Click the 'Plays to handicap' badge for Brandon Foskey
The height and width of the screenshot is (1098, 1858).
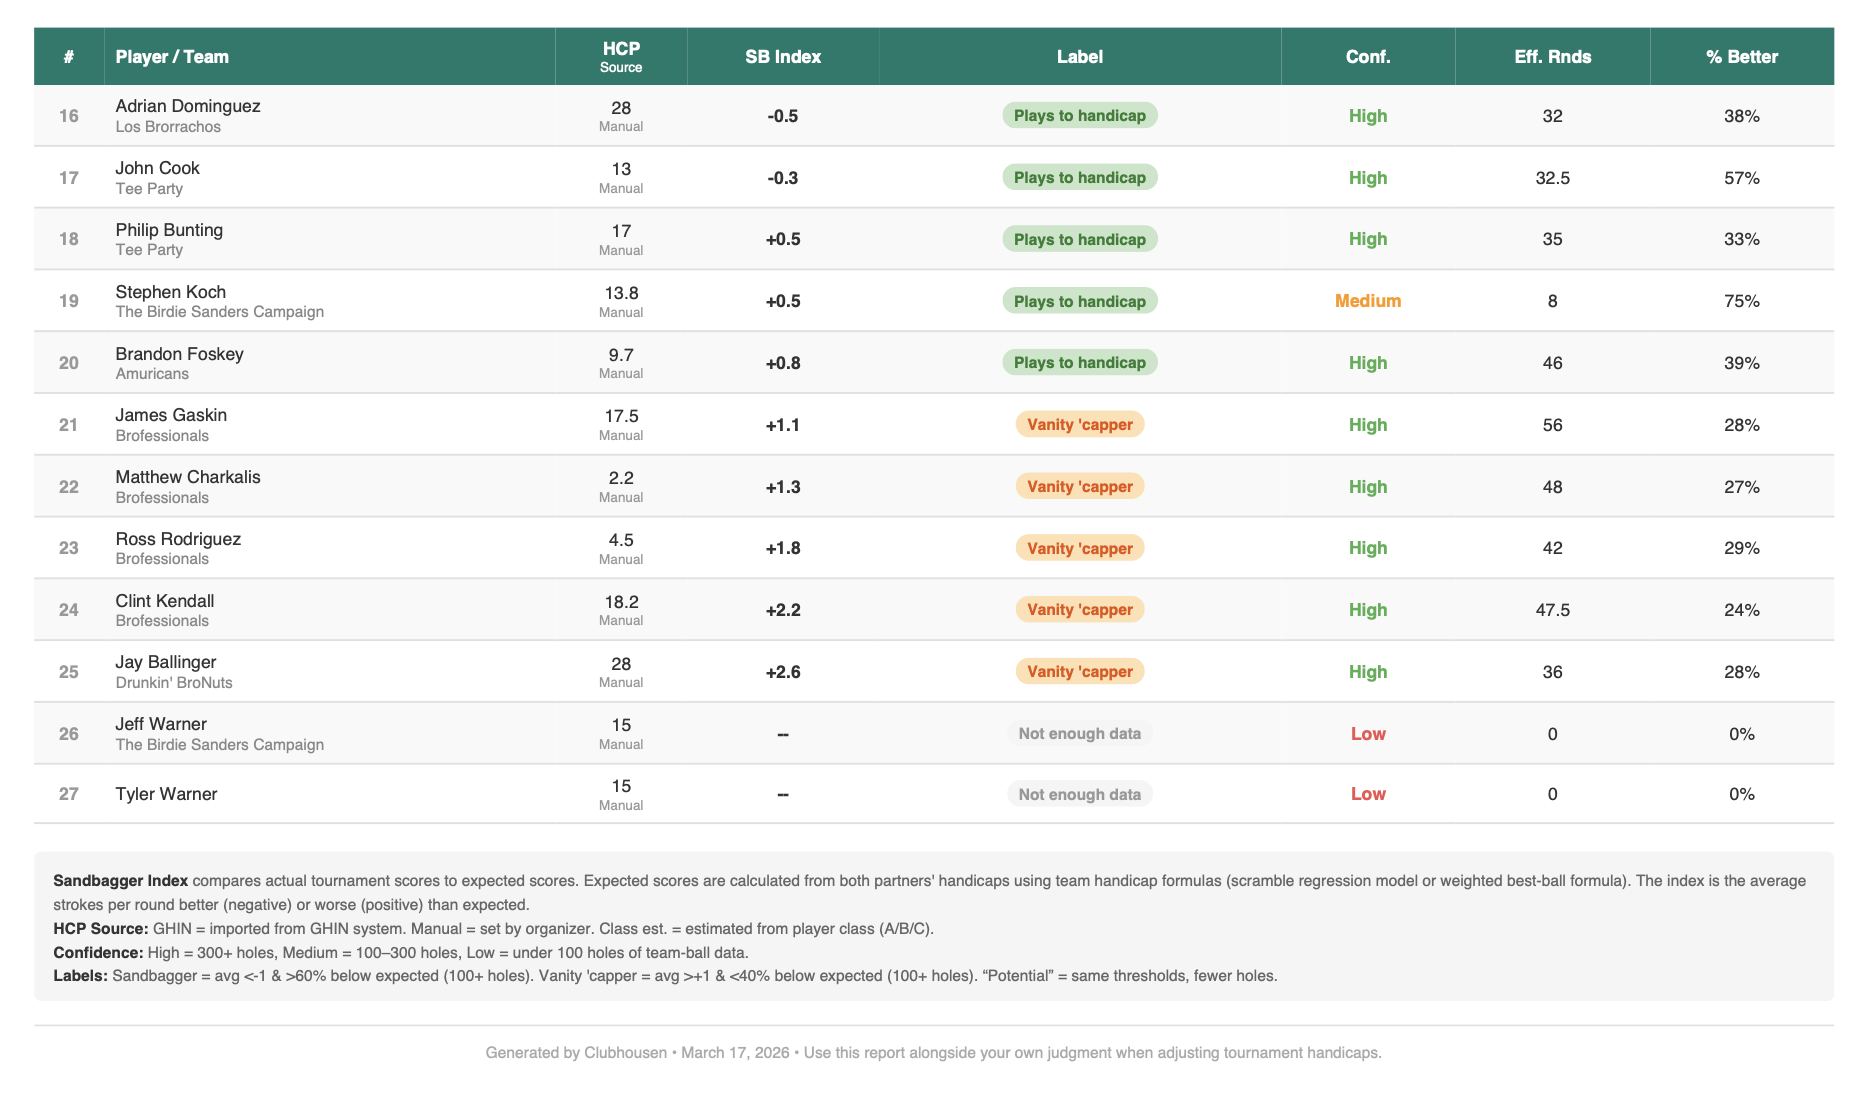coord(1079,362)
